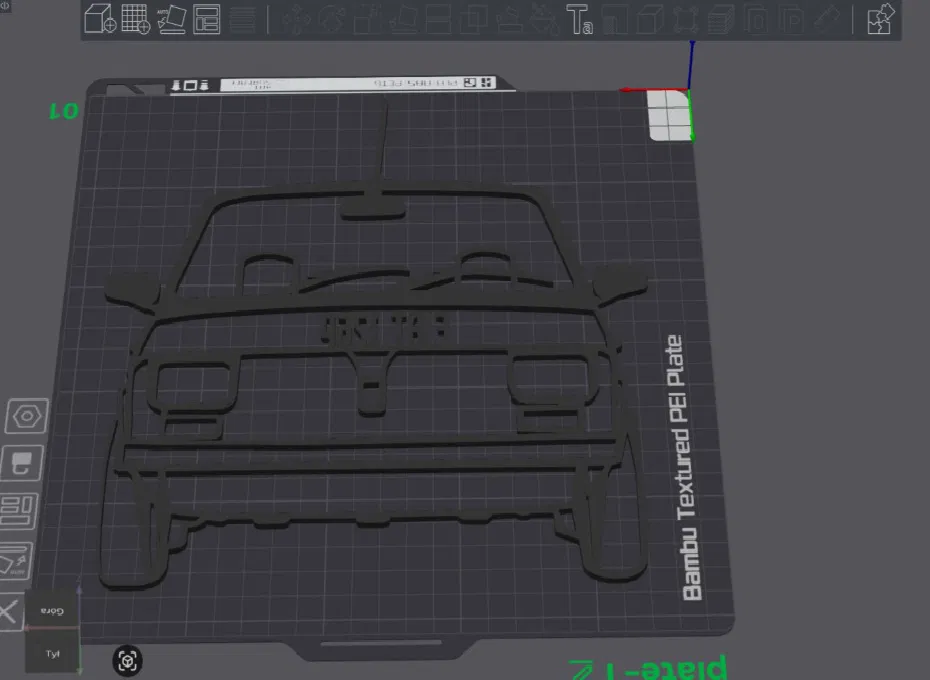This screenshot has width=930, height=680.
Task: Remove the plate with X icon
Action: point(9,611)
